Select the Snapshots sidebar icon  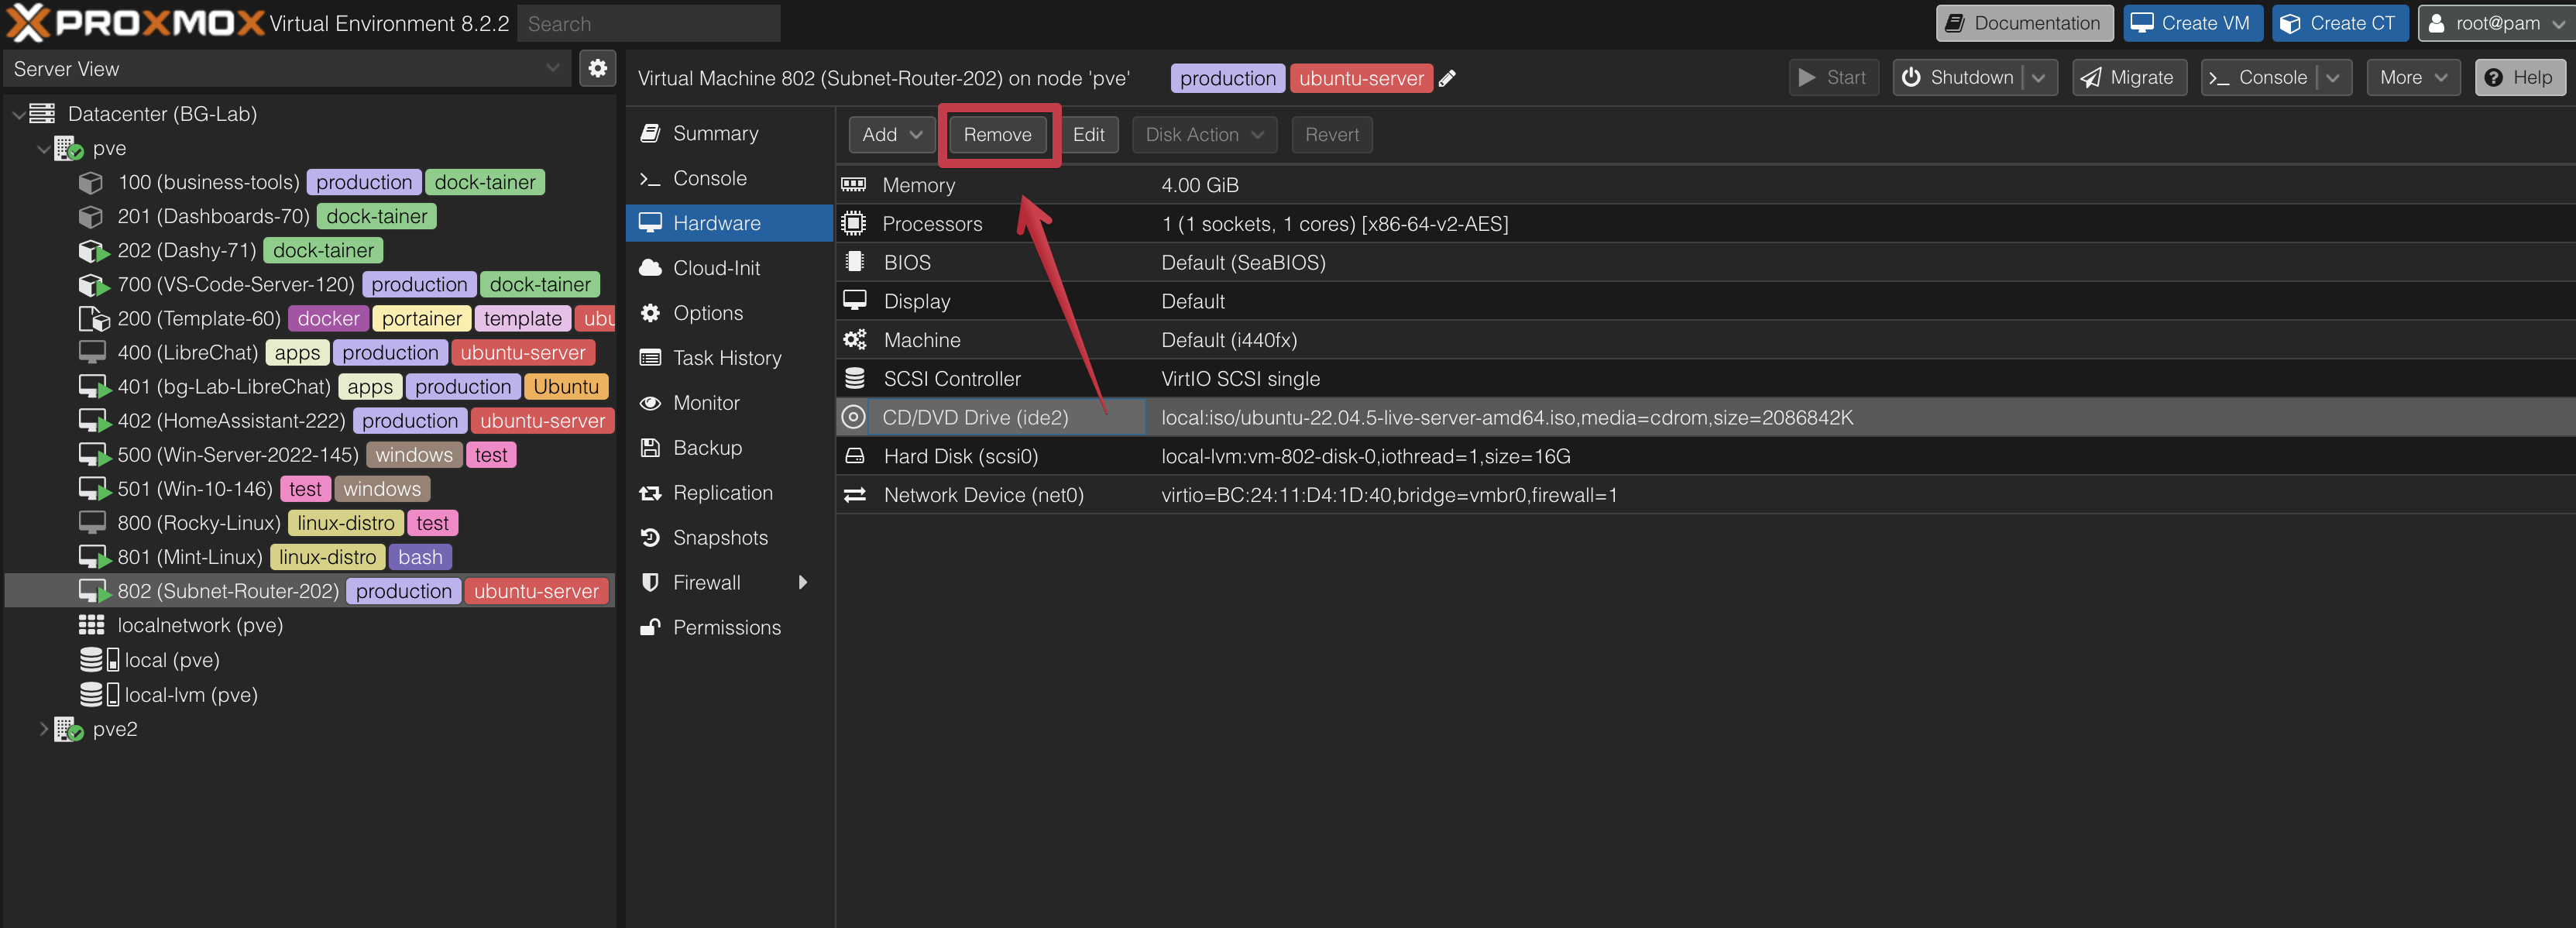[651, 537]
